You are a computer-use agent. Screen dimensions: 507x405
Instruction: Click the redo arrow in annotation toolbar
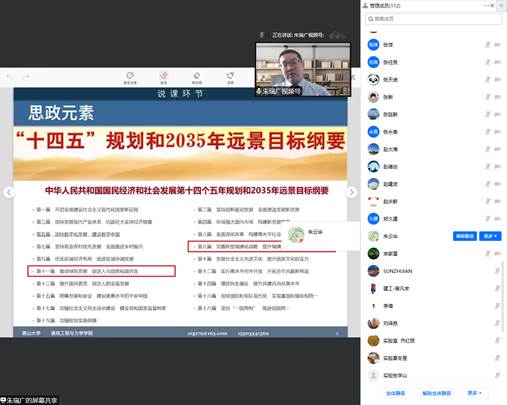pos(26,77)
